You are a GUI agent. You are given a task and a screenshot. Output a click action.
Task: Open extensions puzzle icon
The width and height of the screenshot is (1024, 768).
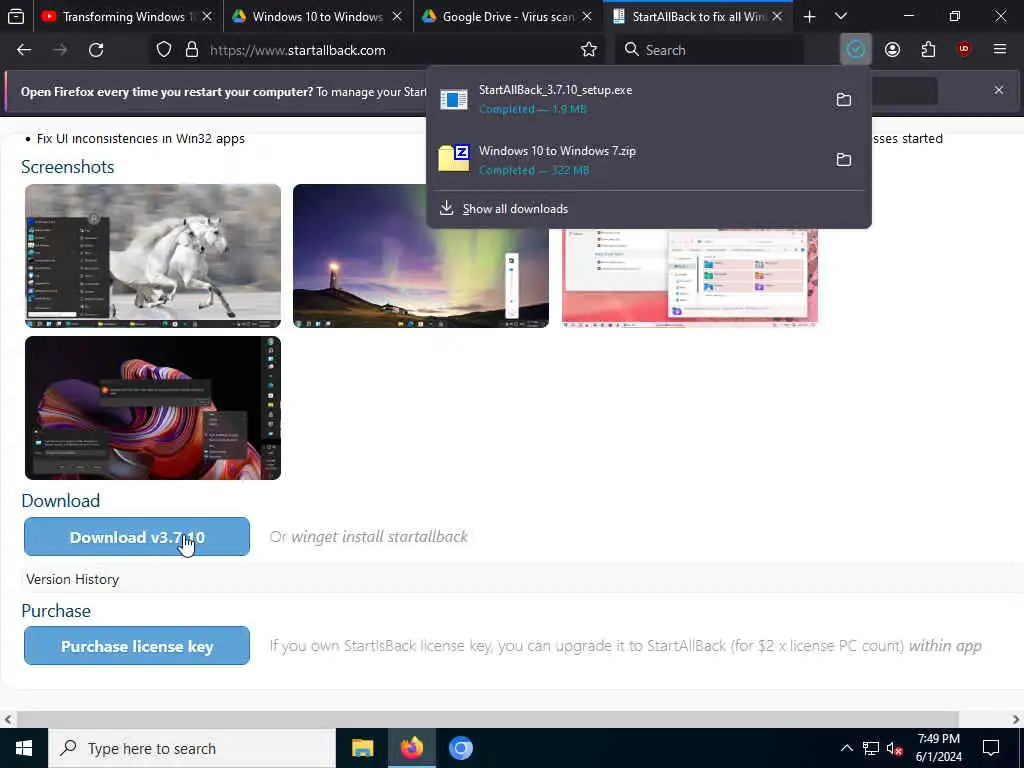(928, 50)
